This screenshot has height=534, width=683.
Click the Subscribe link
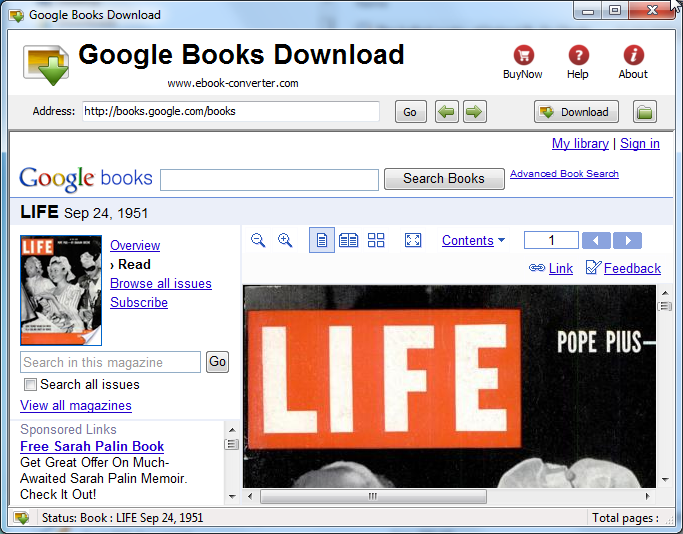coord(139,302)
